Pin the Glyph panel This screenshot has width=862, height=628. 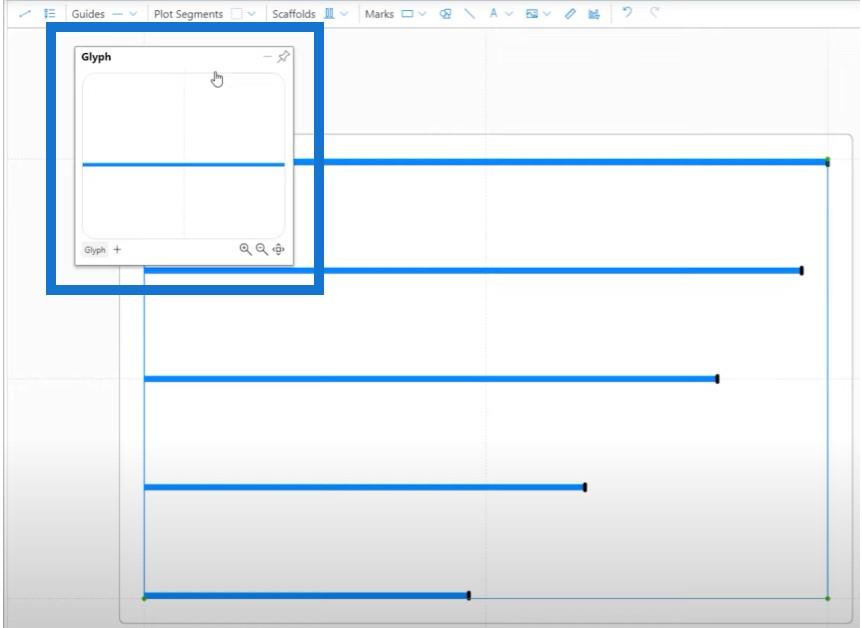click(283, 57)
